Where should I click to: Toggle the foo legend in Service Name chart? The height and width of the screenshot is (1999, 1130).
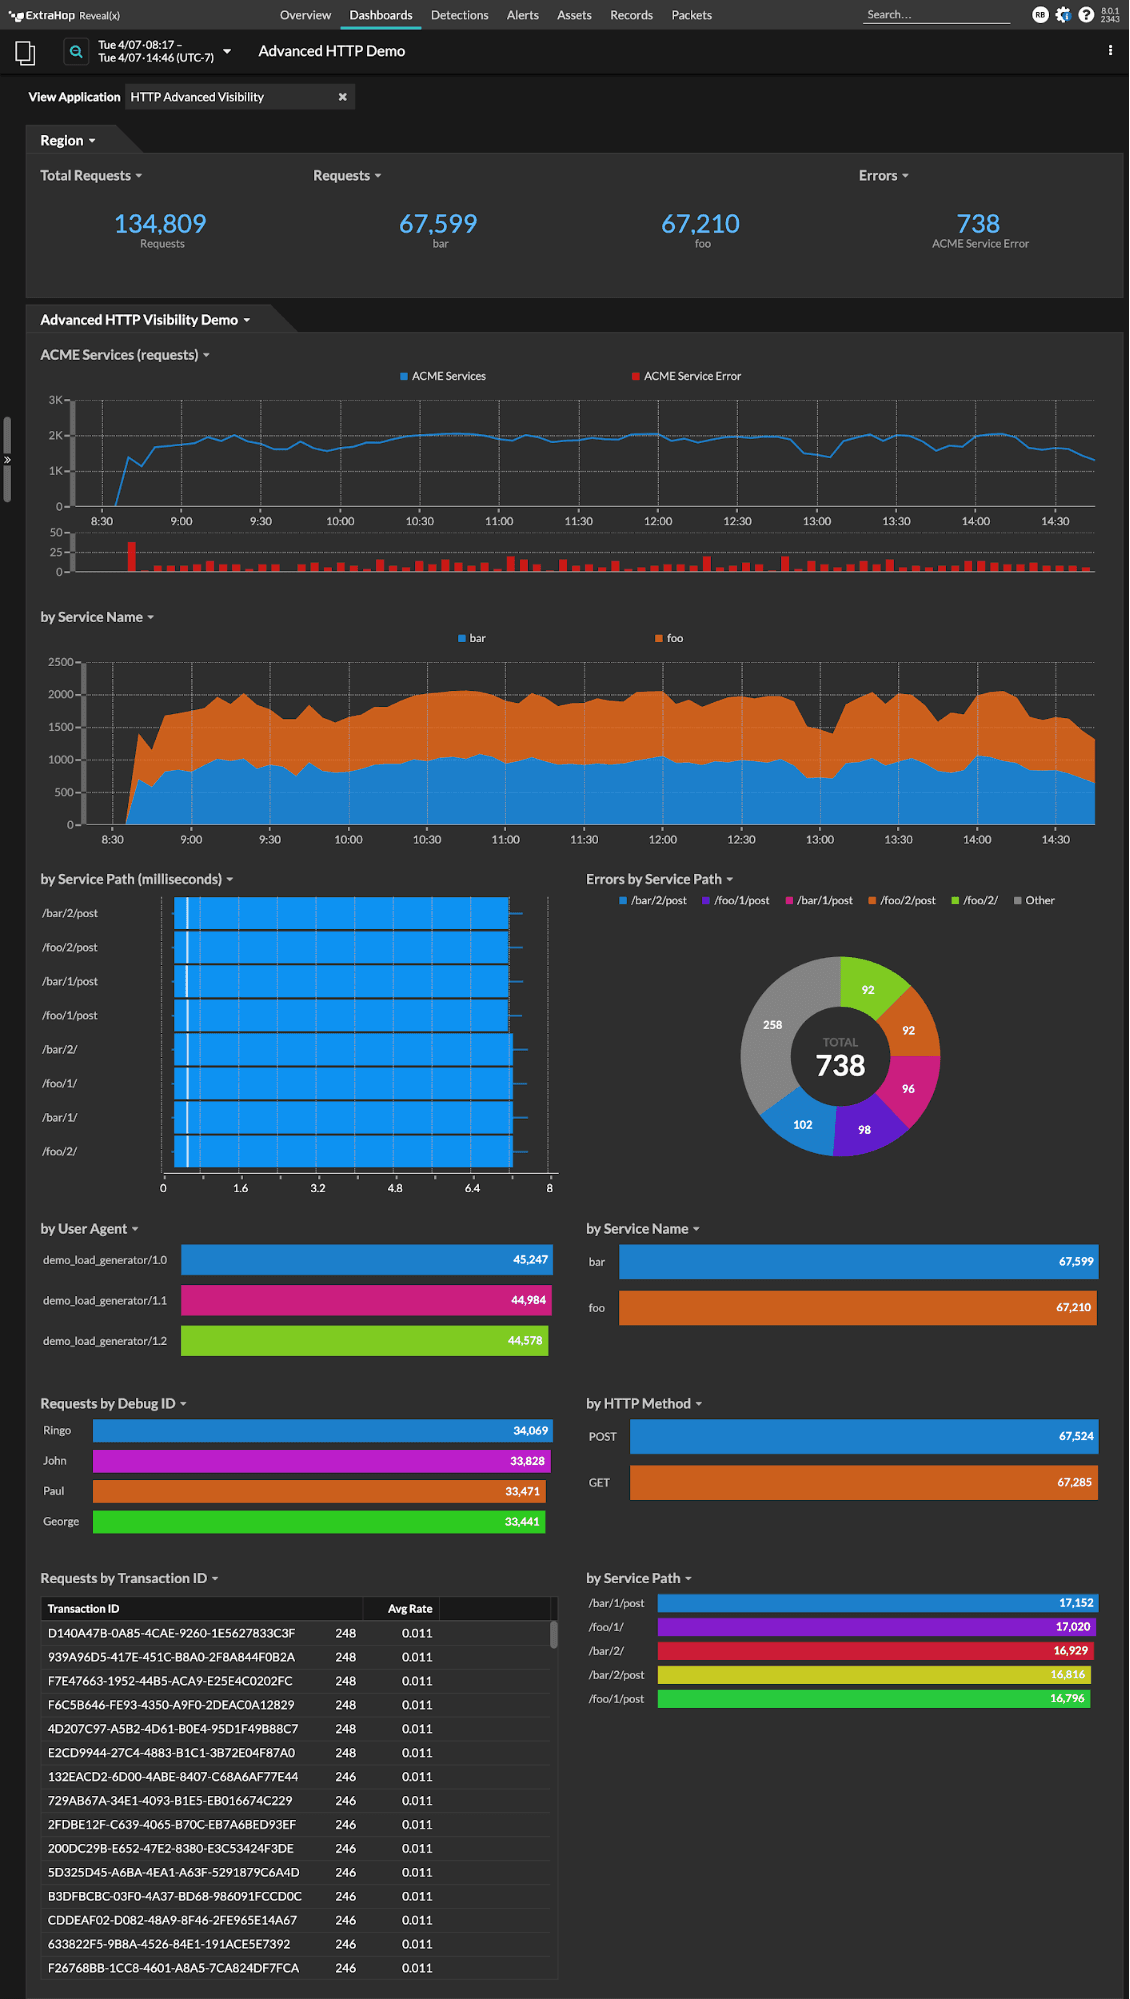pos(669,638)
